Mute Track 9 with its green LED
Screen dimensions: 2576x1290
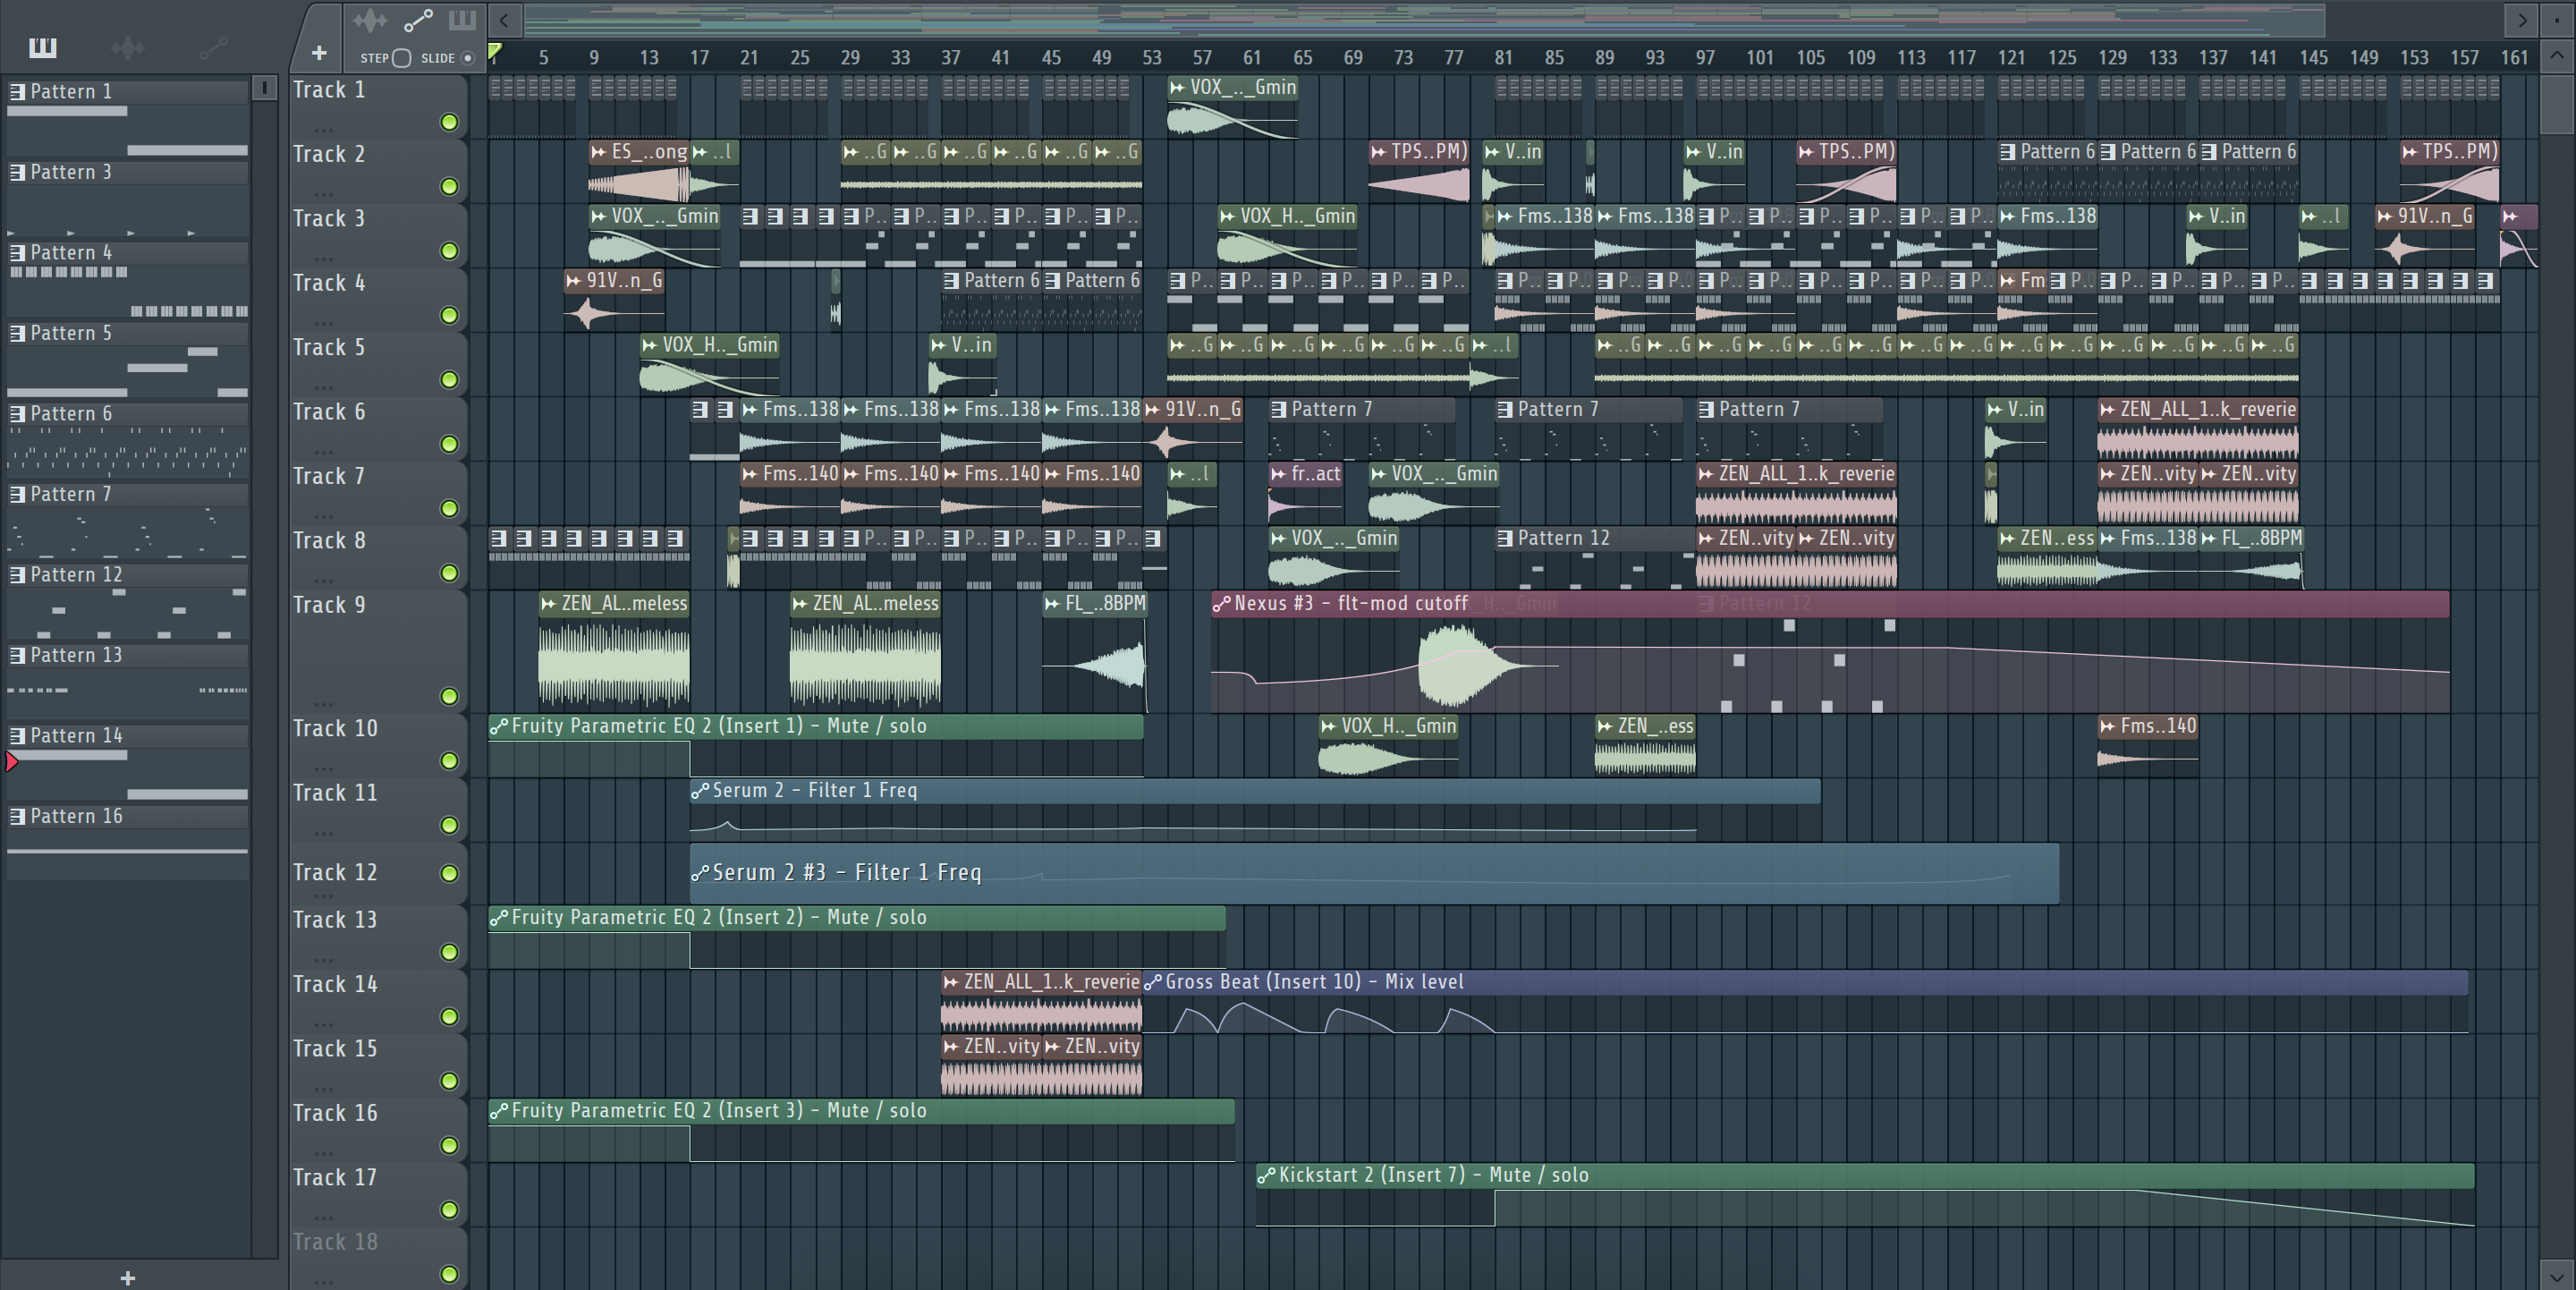pos(450,696)
